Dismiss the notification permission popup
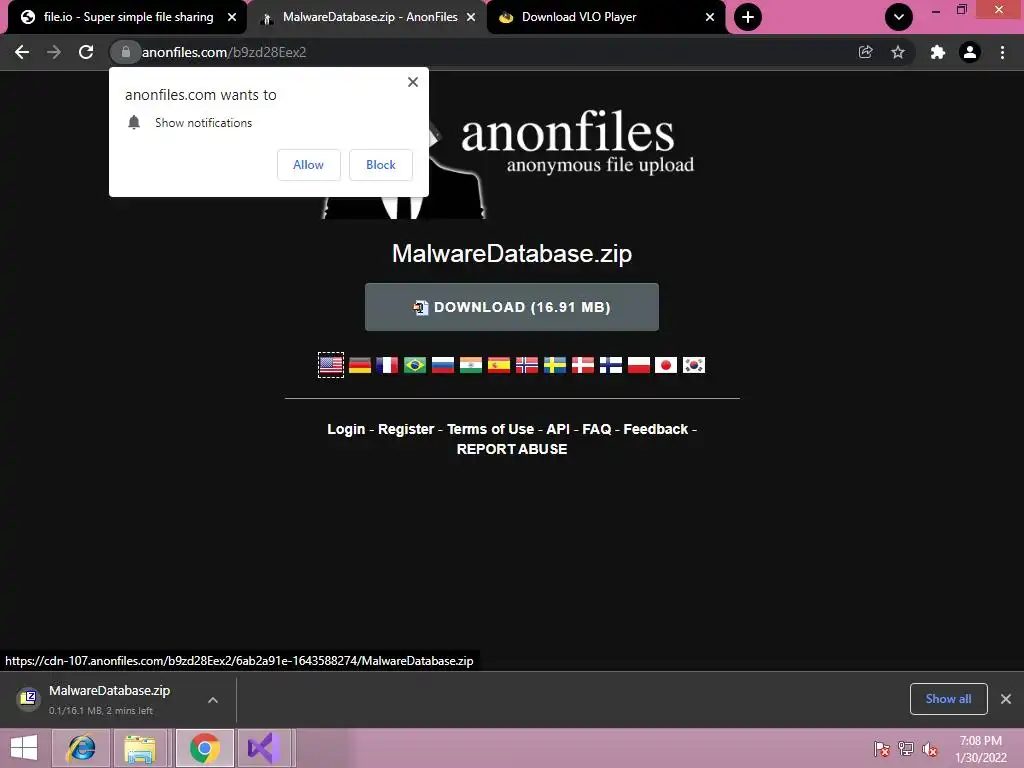Screen dimensions: 1024x768 (413, 82)
